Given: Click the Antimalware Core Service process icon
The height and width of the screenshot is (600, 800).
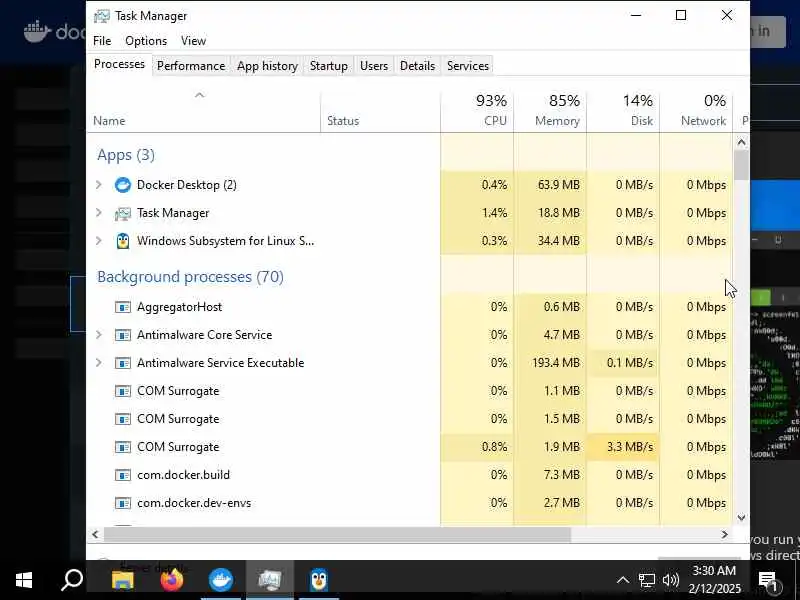Looking at the screenshot, I should [x=122, y=335].
